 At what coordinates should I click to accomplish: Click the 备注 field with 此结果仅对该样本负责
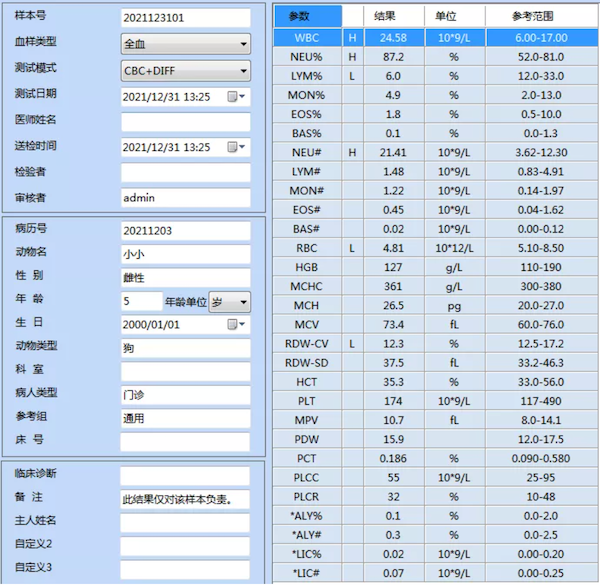pyautogui.click(x=185, y=499)
